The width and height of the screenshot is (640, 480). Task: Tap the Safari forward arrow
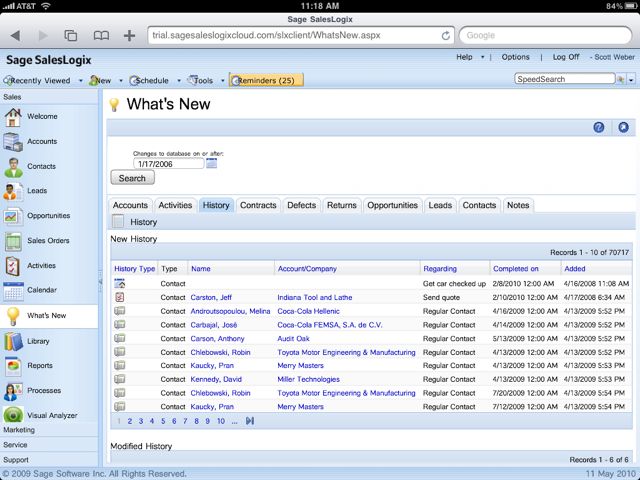43,36
